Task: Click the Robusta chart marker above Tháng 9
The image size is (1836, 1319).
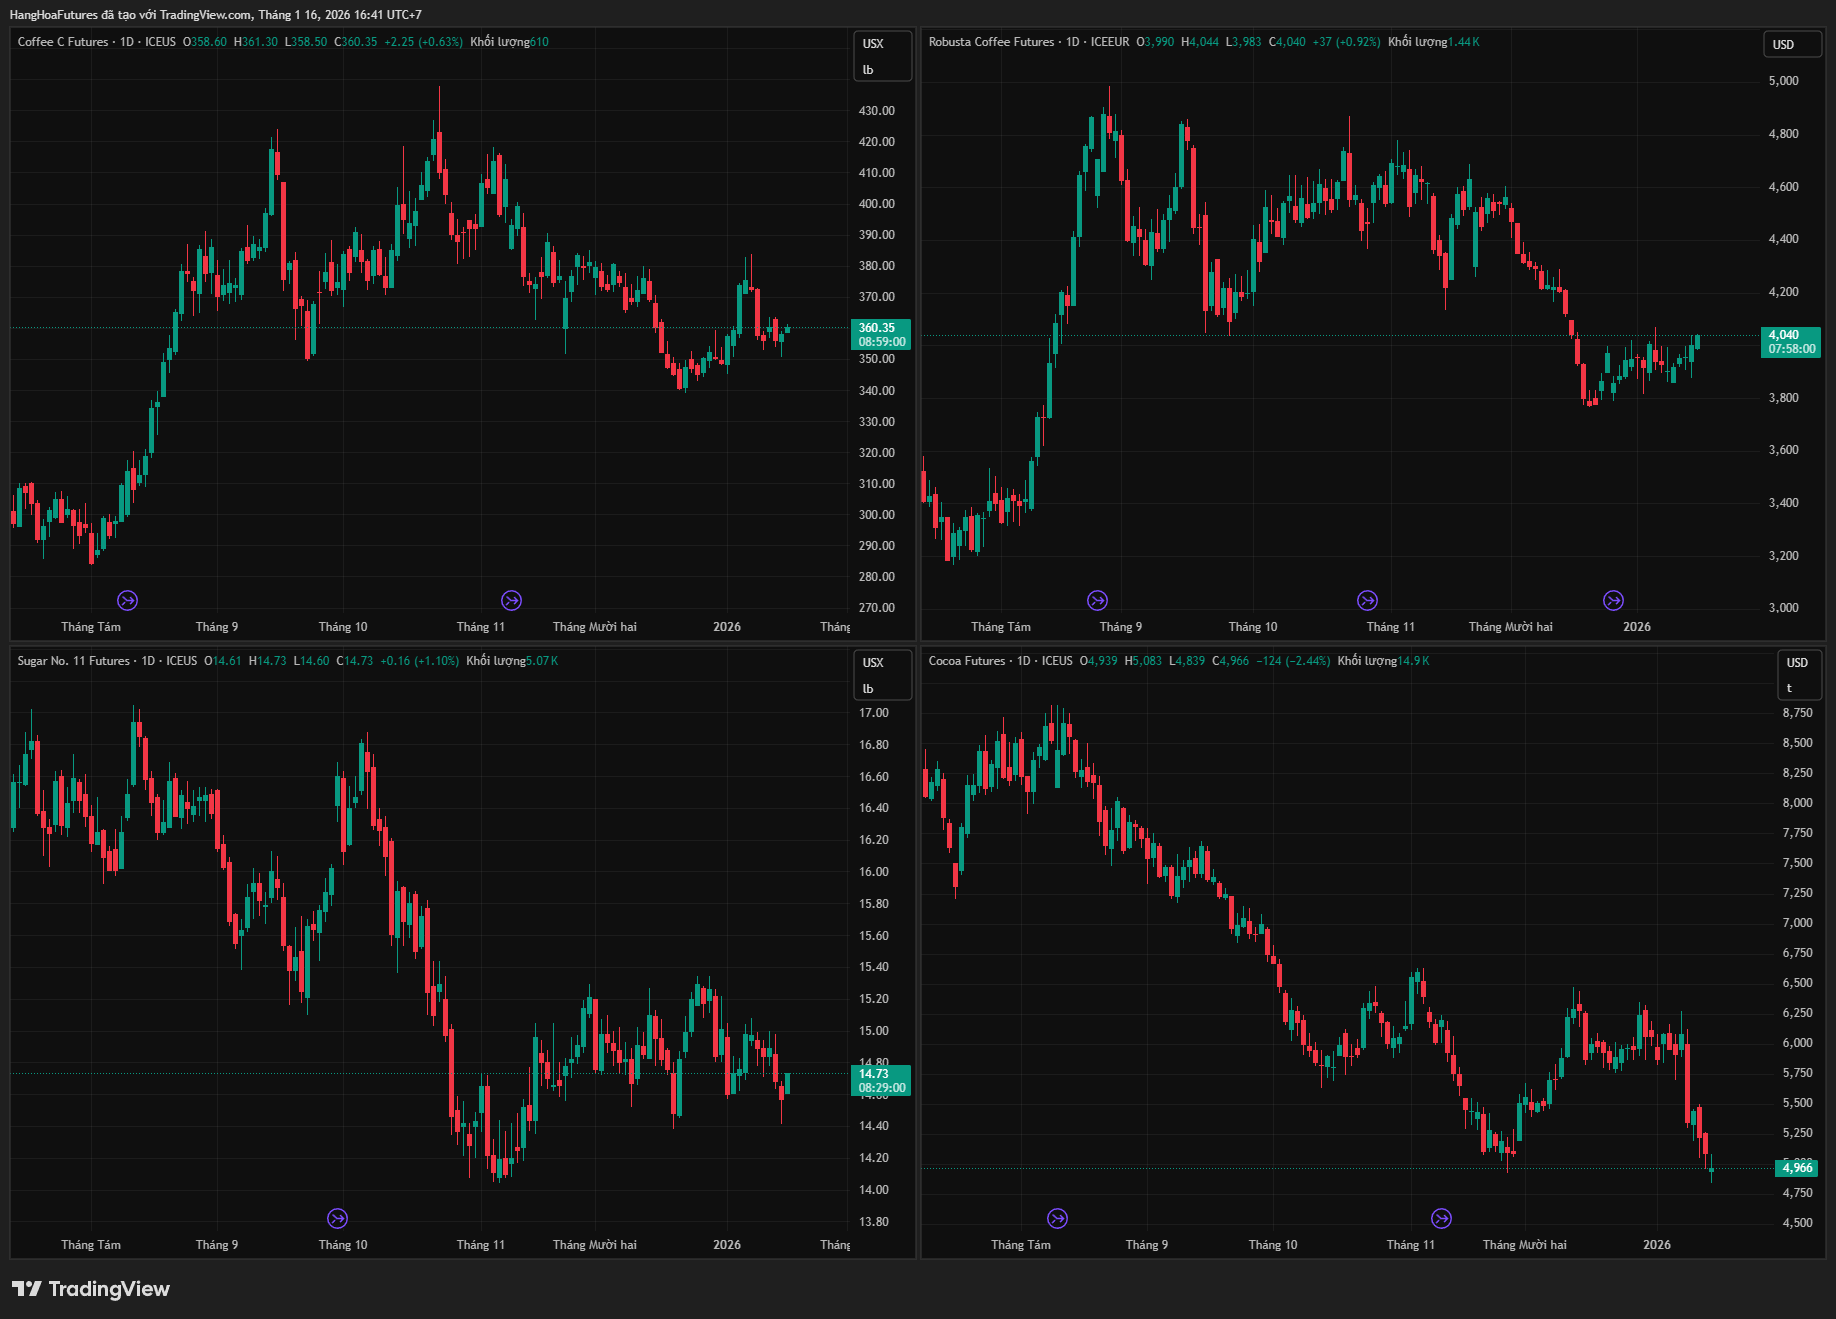Action: (x=1097, y=600)
